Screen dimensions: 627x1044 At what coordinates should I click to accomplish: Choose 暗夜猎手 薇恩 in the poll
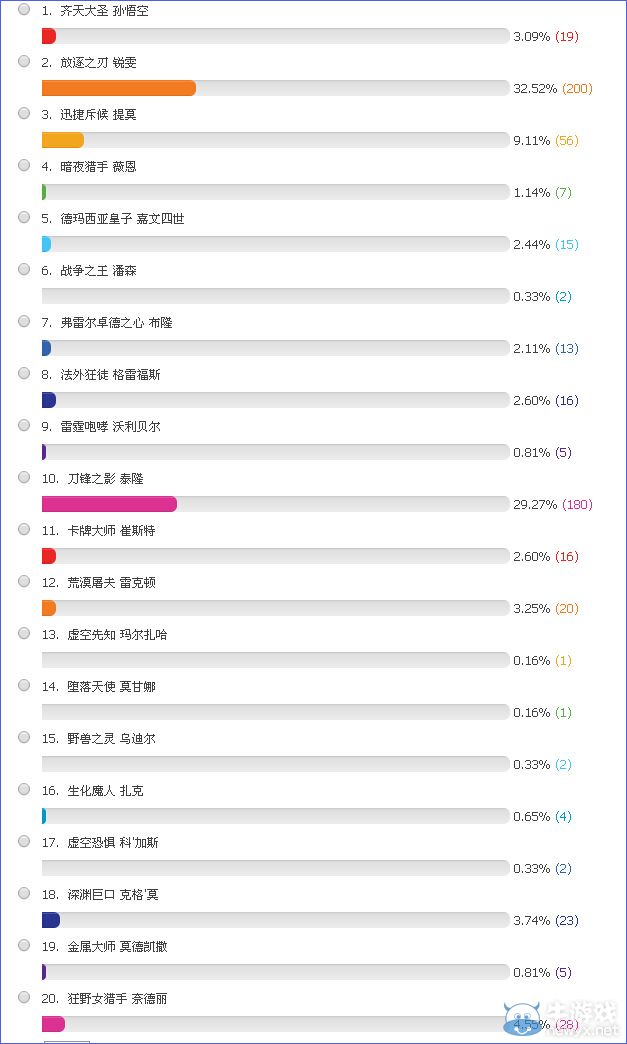[23, 166]
